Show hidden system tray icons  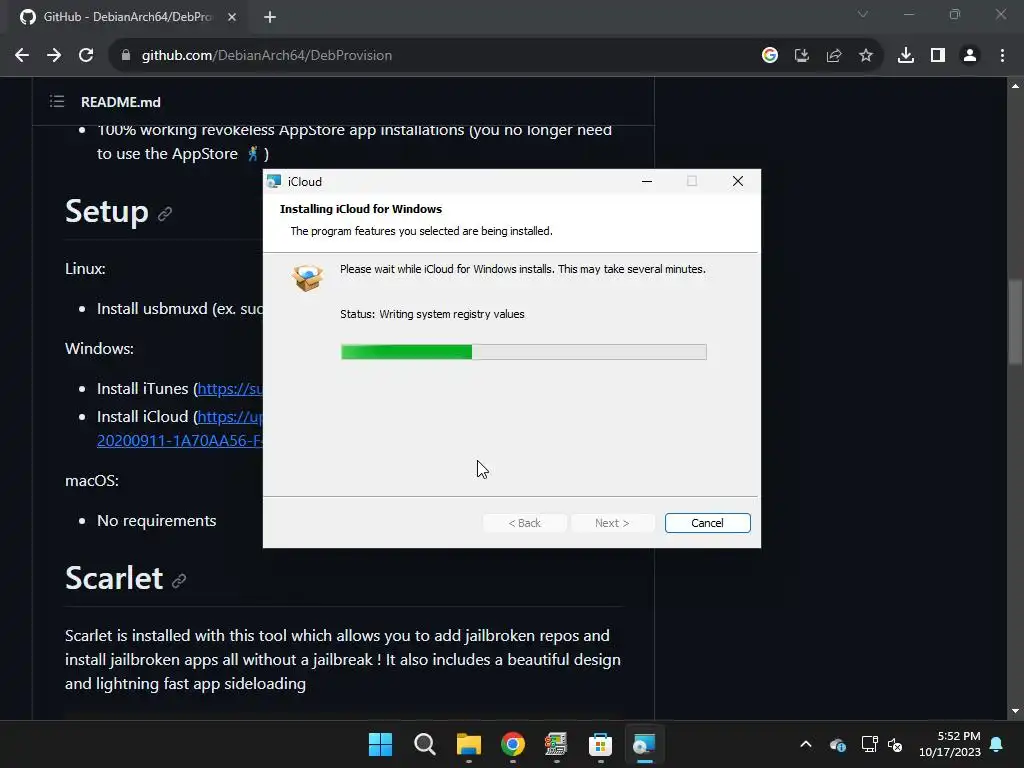(x=806, y=744)
